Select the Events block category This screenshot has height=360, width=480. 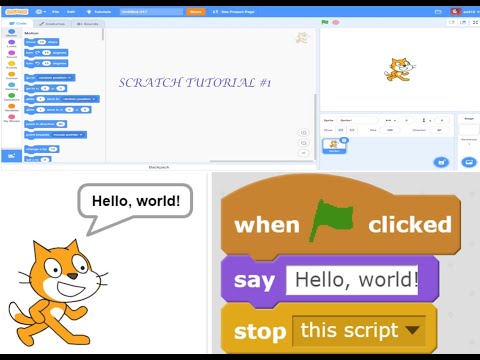11,65
